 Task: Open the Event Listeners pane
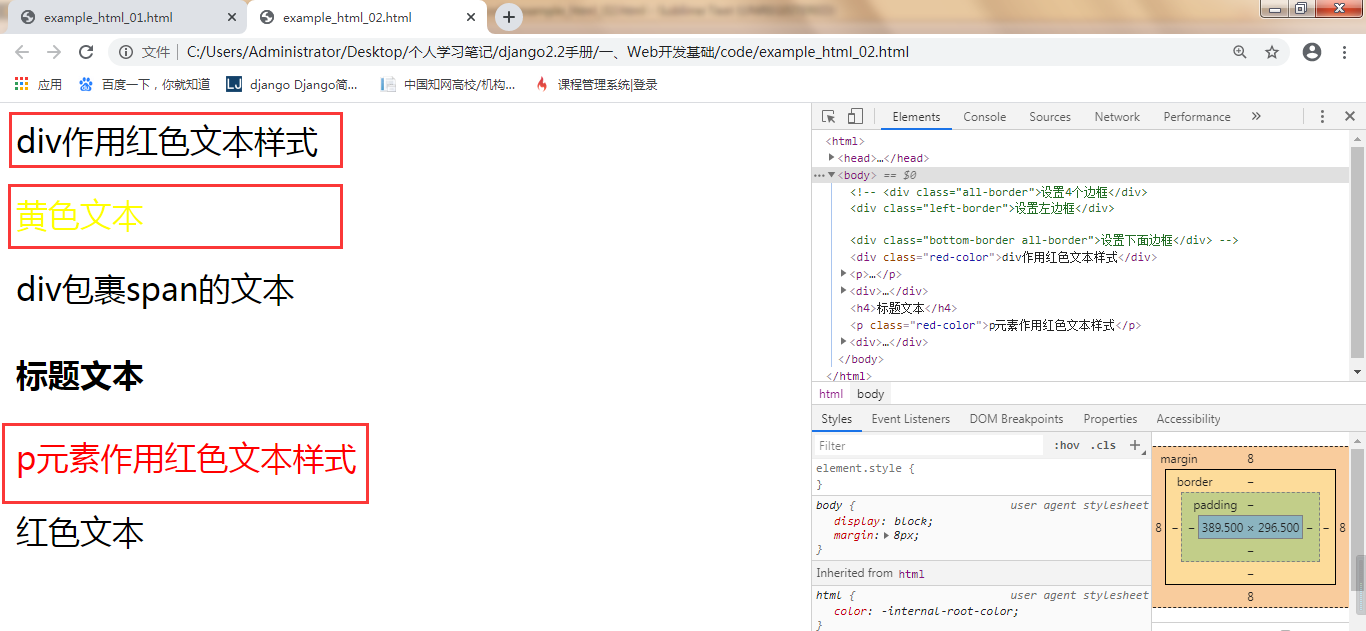point(911,419)
